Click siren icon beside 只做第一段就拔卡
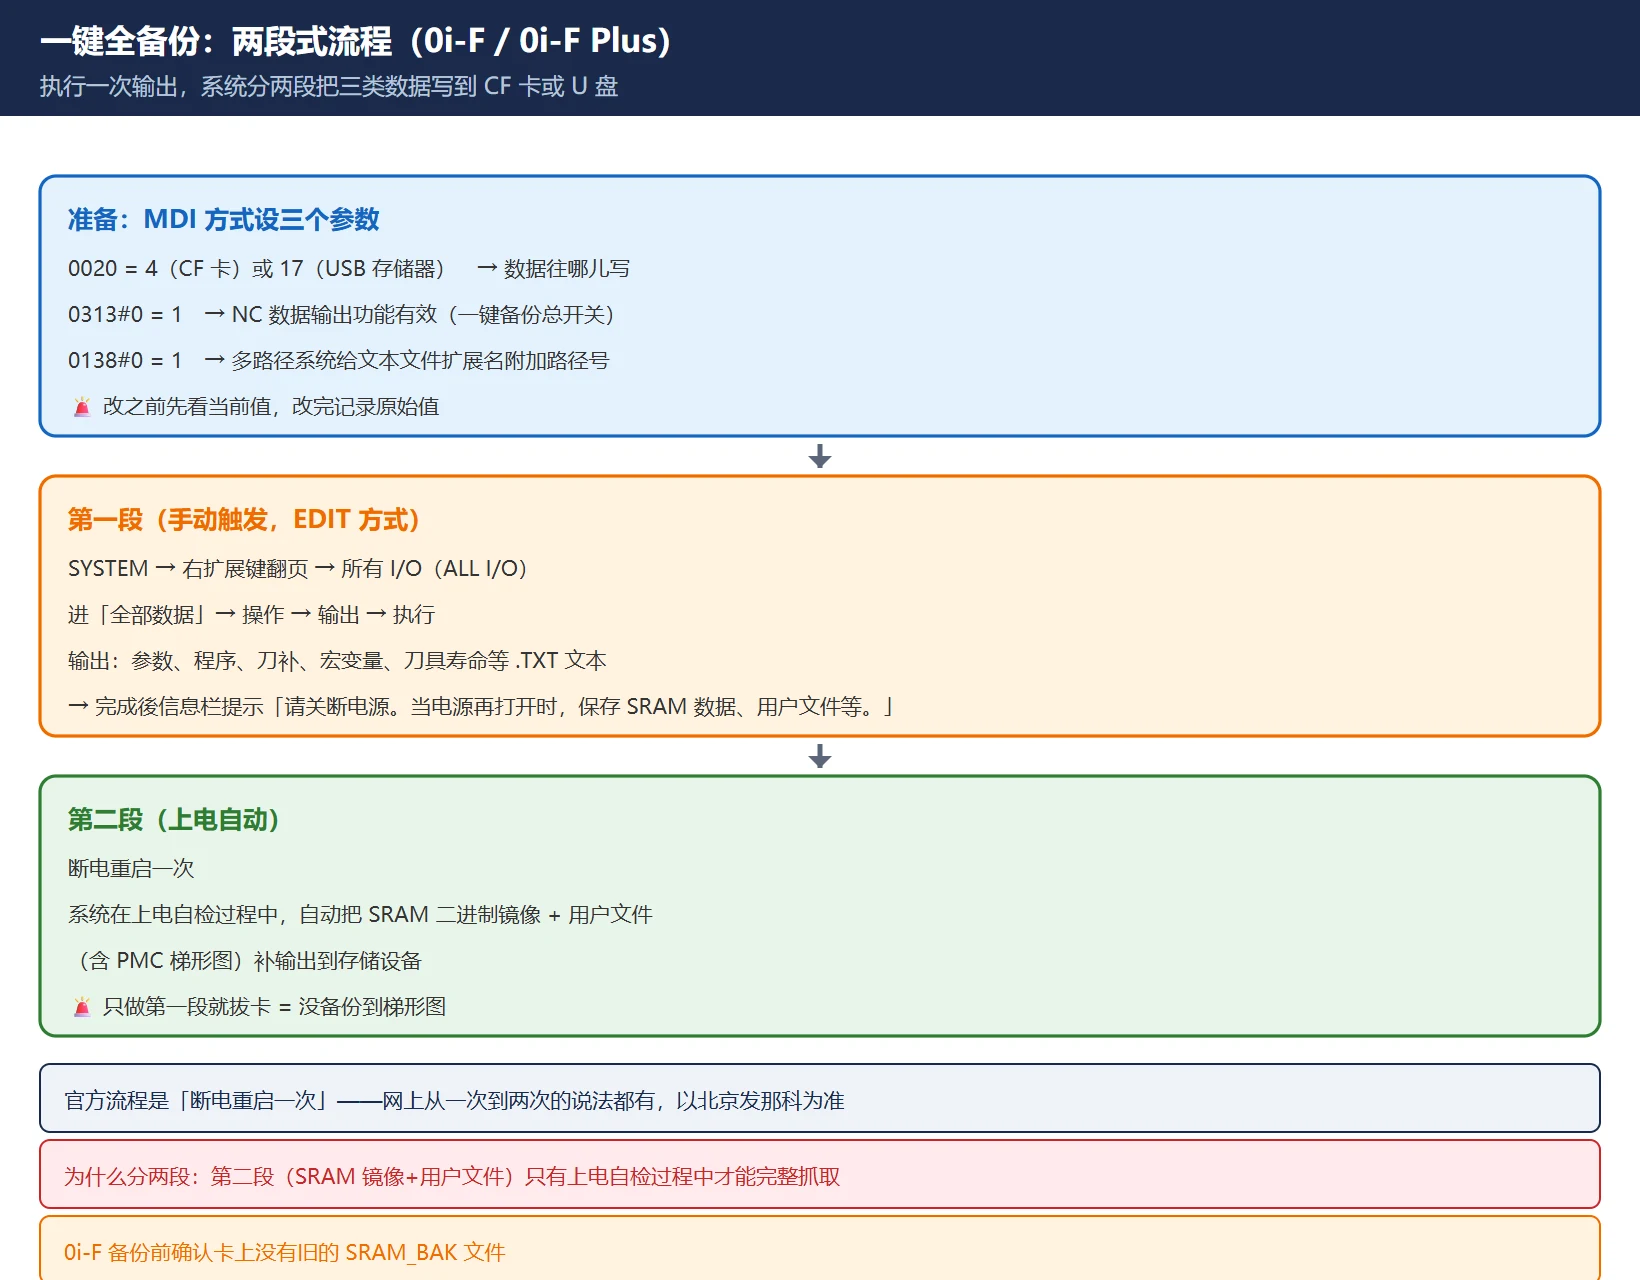1640x1280 pixels. tap(82, 1007)
